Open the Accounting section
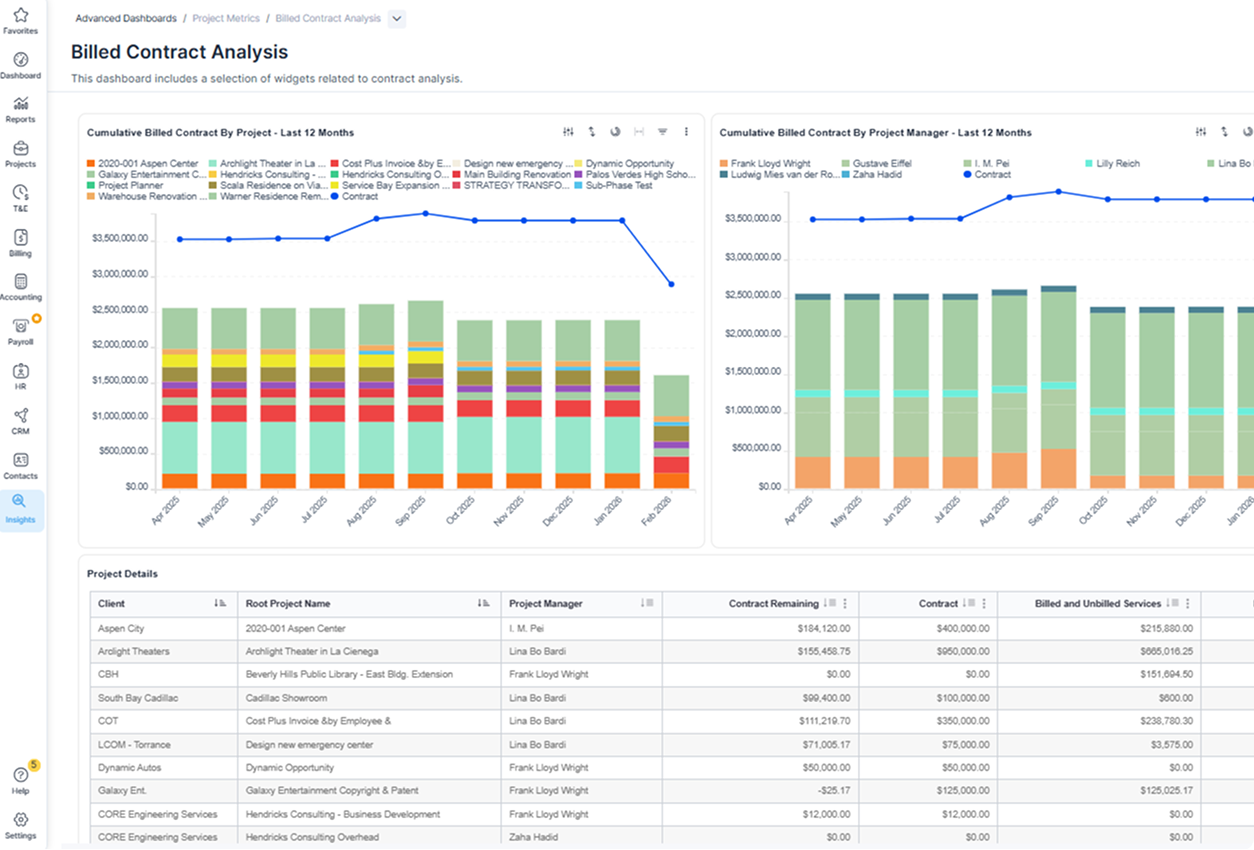 20,288
